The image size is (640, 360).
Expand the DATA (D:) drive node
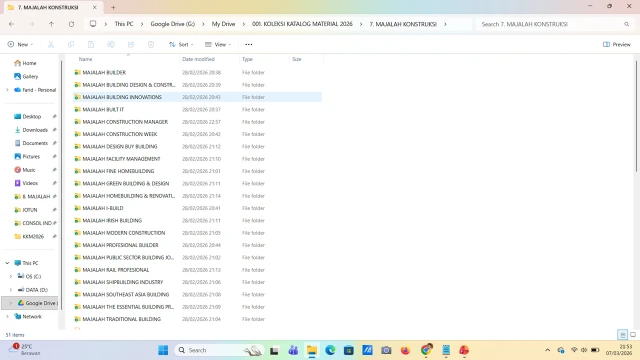[x=11, y=290]
